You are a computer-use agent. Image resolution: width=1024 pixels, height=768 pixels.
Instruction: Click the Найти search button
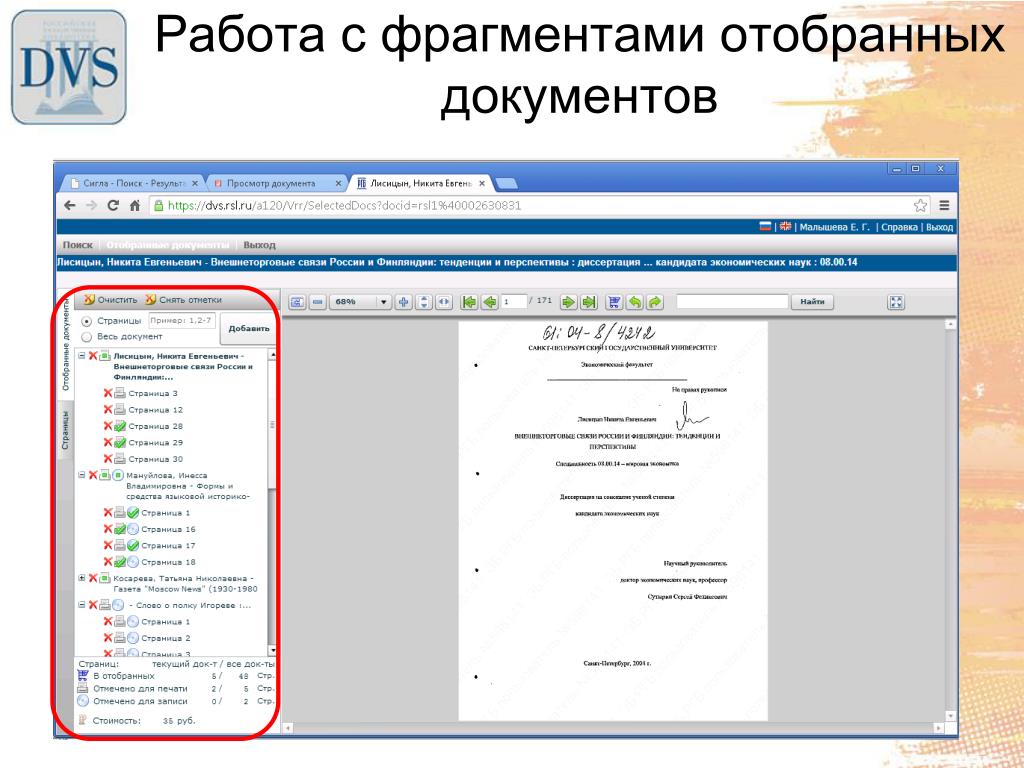pos(812,302)
